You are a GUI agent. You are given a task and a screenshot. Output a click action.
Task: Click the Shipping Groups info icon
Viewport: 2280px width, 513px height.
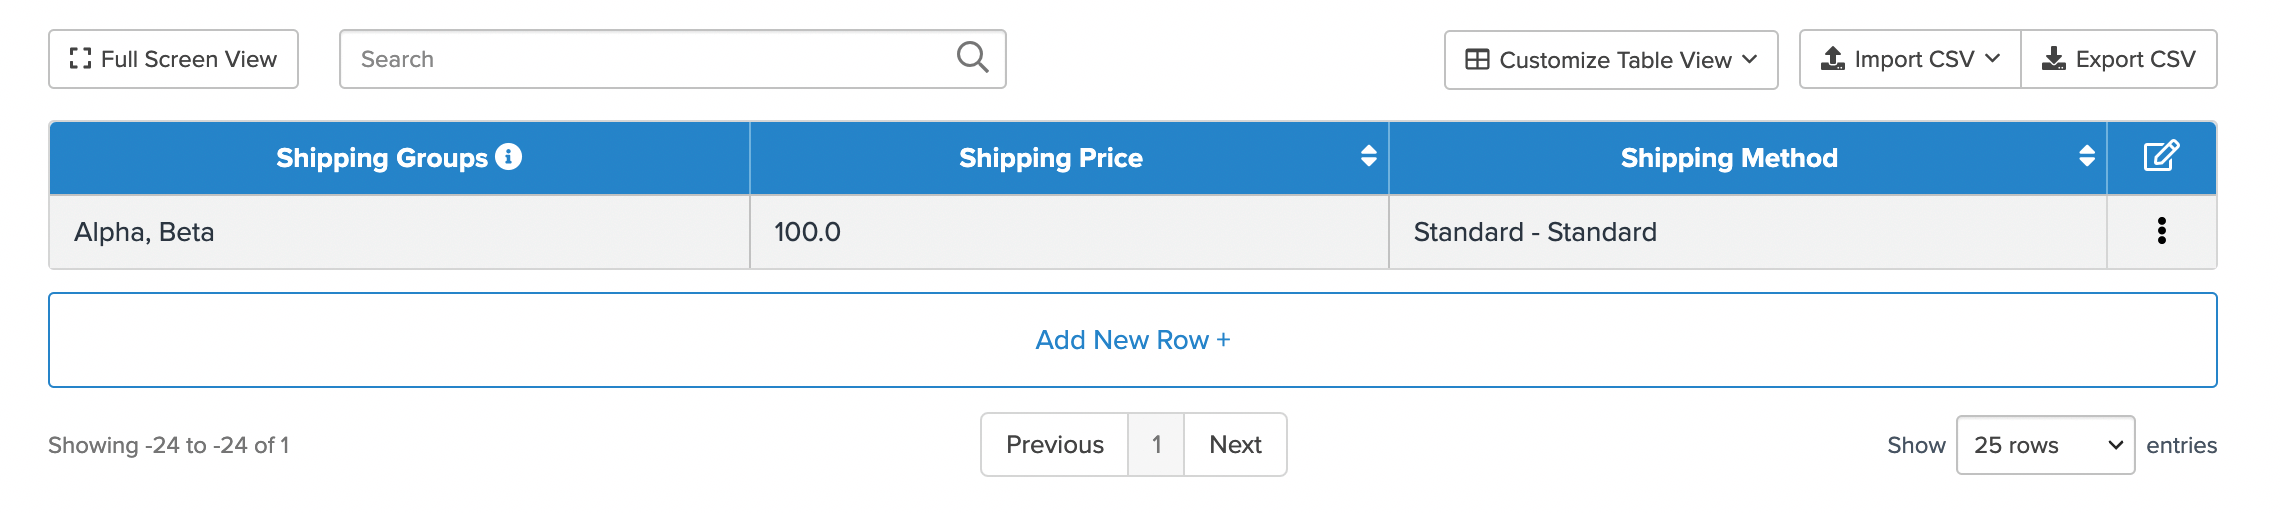509,157
